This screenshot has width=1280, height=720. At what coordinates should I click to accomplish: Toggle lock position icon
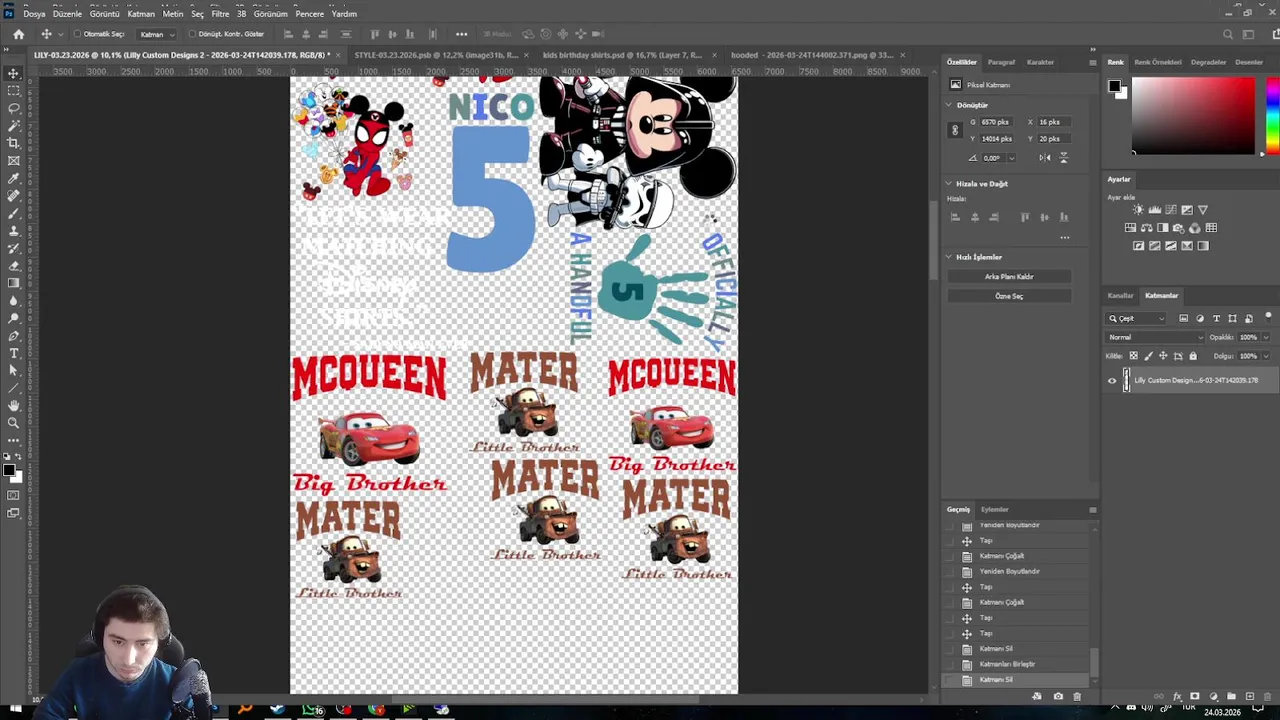click(1163, 356)
